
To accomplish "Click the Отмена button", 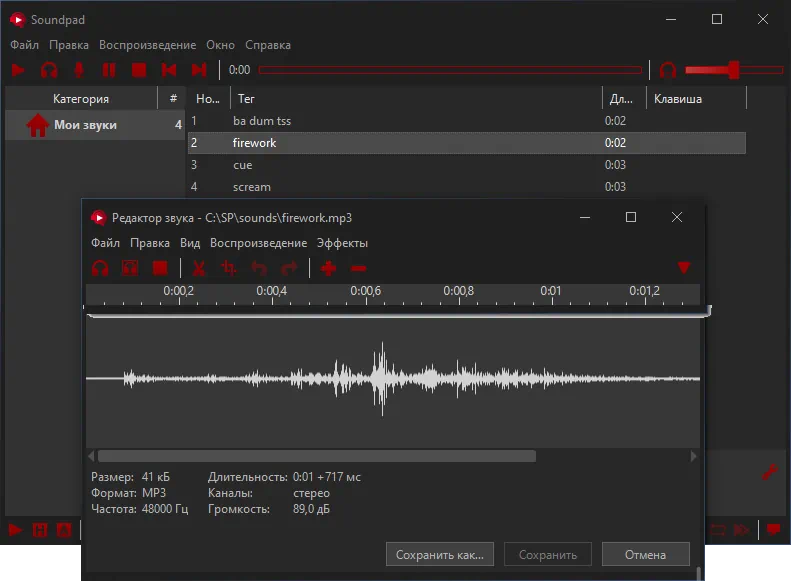I will (x=645, y=554).
